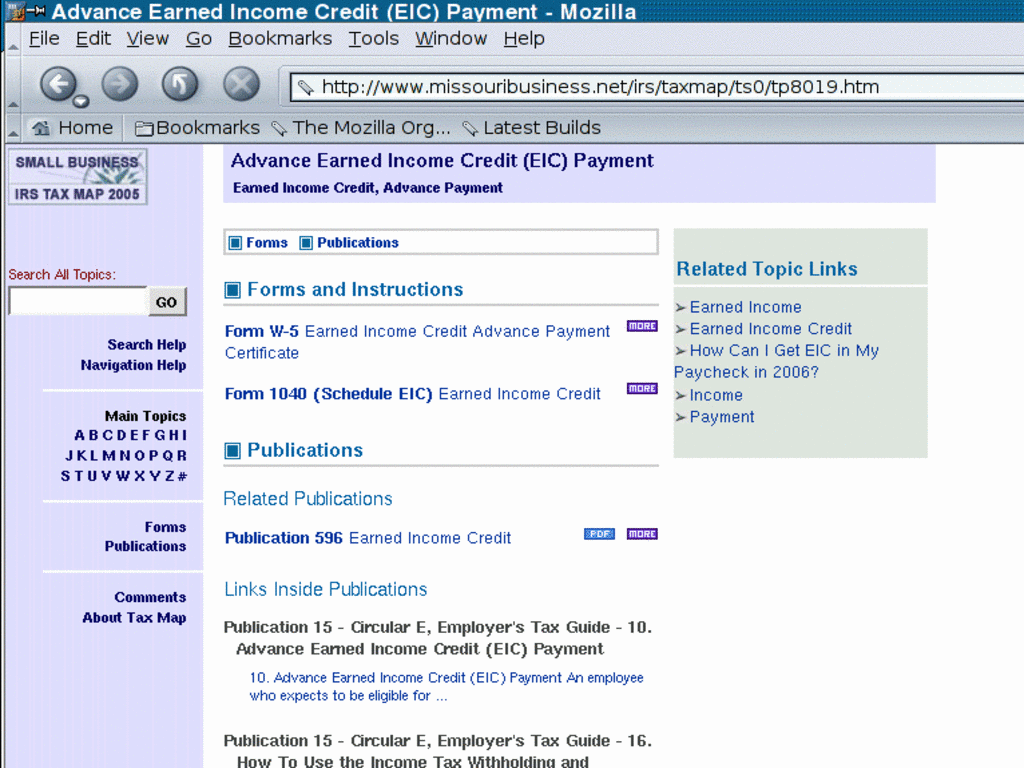Open the File menu
This screenshot has height=768, width=1024.
[44, 39]
